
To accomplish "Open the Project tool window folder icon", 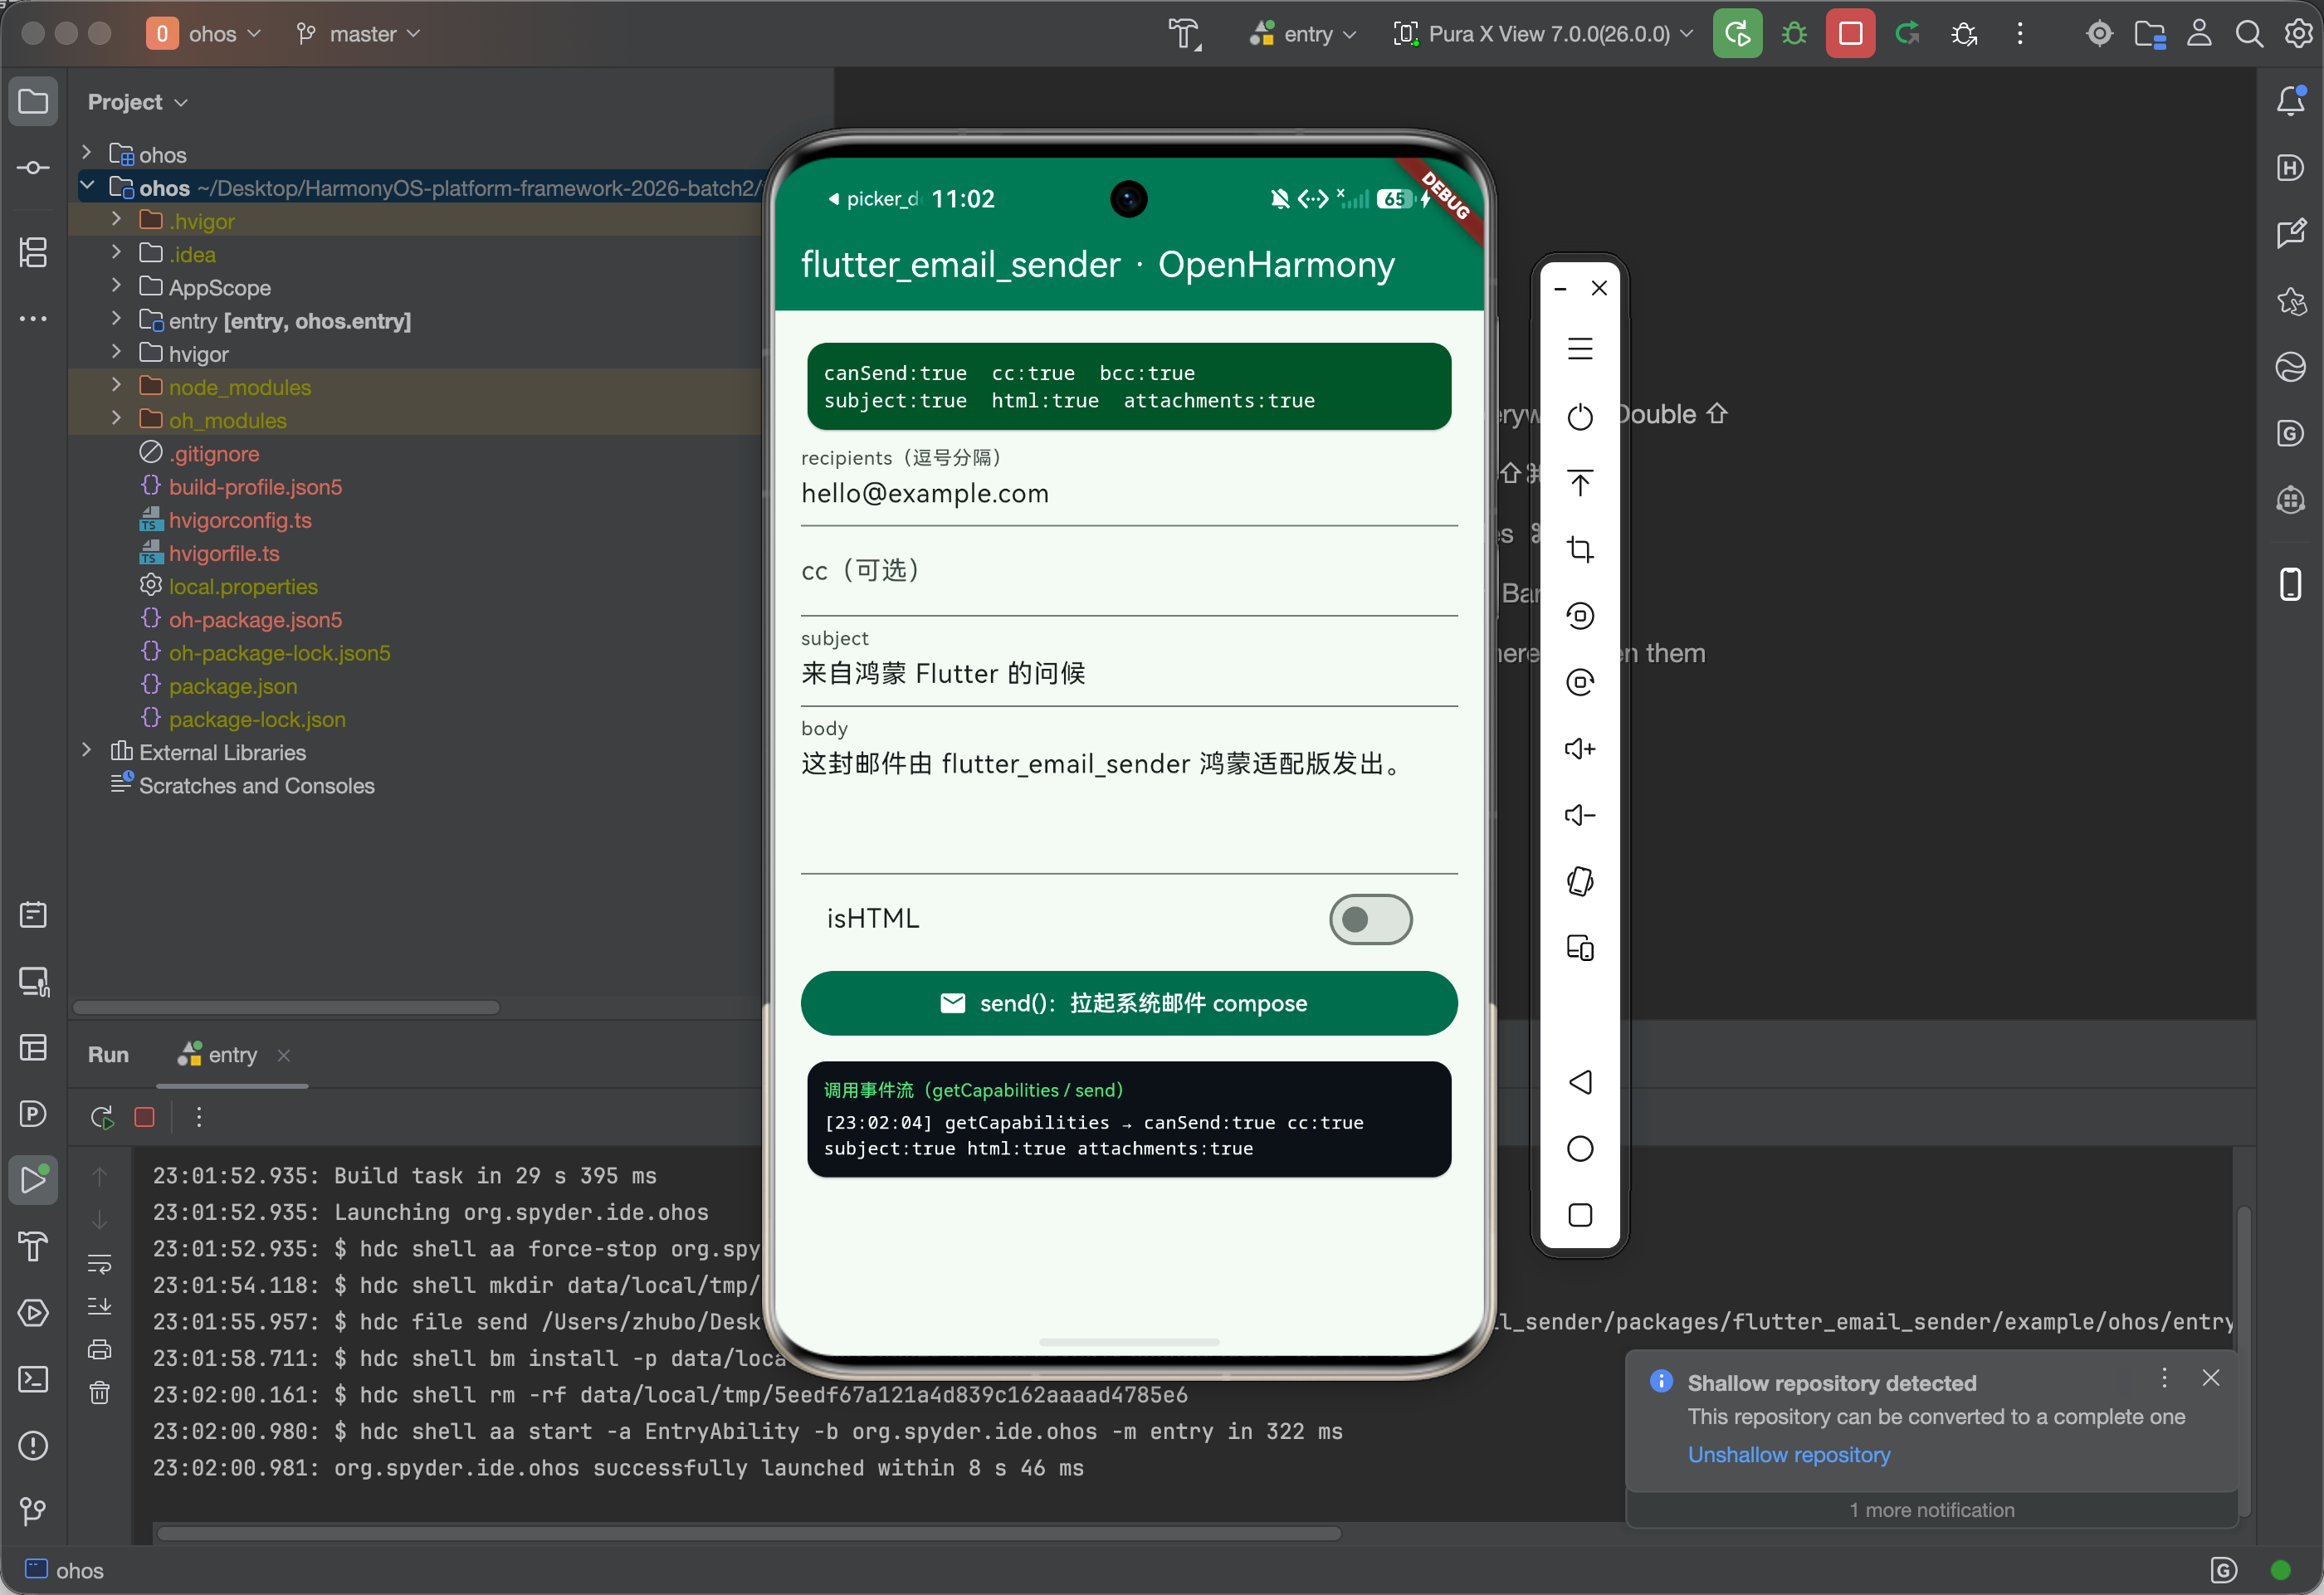I will 33,101.
